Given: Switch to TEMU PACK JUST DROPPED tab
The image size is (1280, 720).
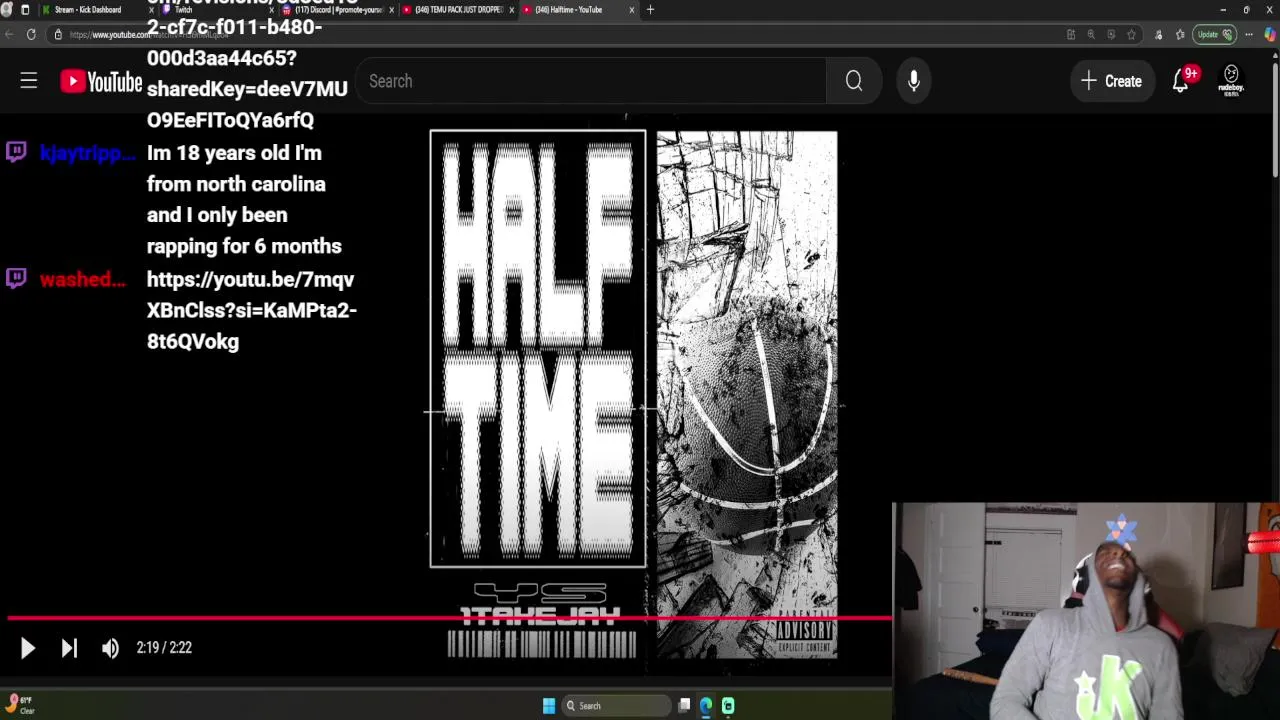Looking at the screenshot, I should (x=458, y=10).
